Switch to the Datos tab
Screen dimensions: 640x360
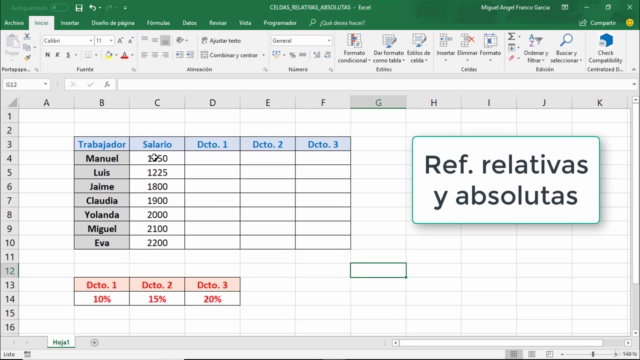189,23
